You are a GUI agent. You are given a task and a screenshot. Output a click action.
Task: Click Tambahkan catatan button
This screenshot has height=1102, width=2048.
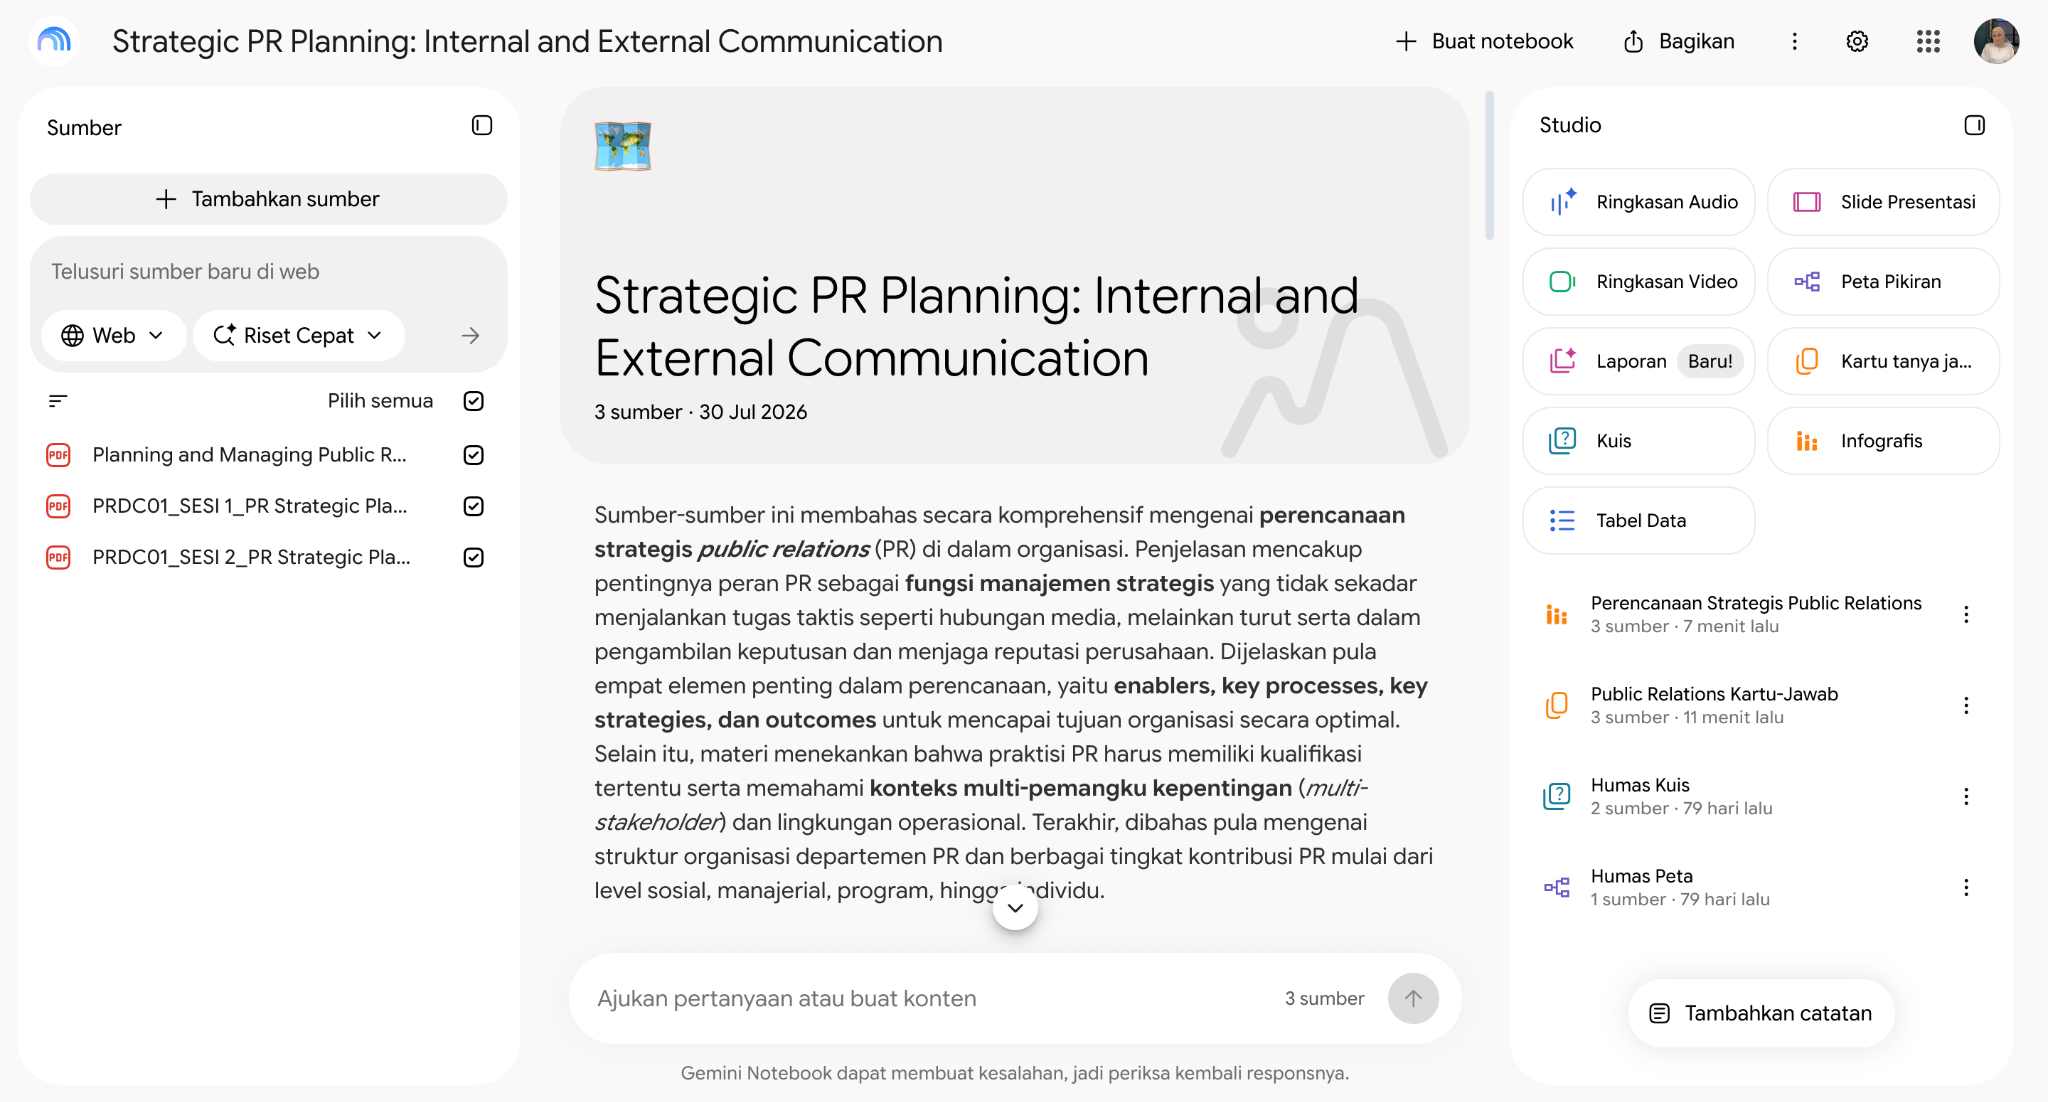click(x=1761, y=1013)
